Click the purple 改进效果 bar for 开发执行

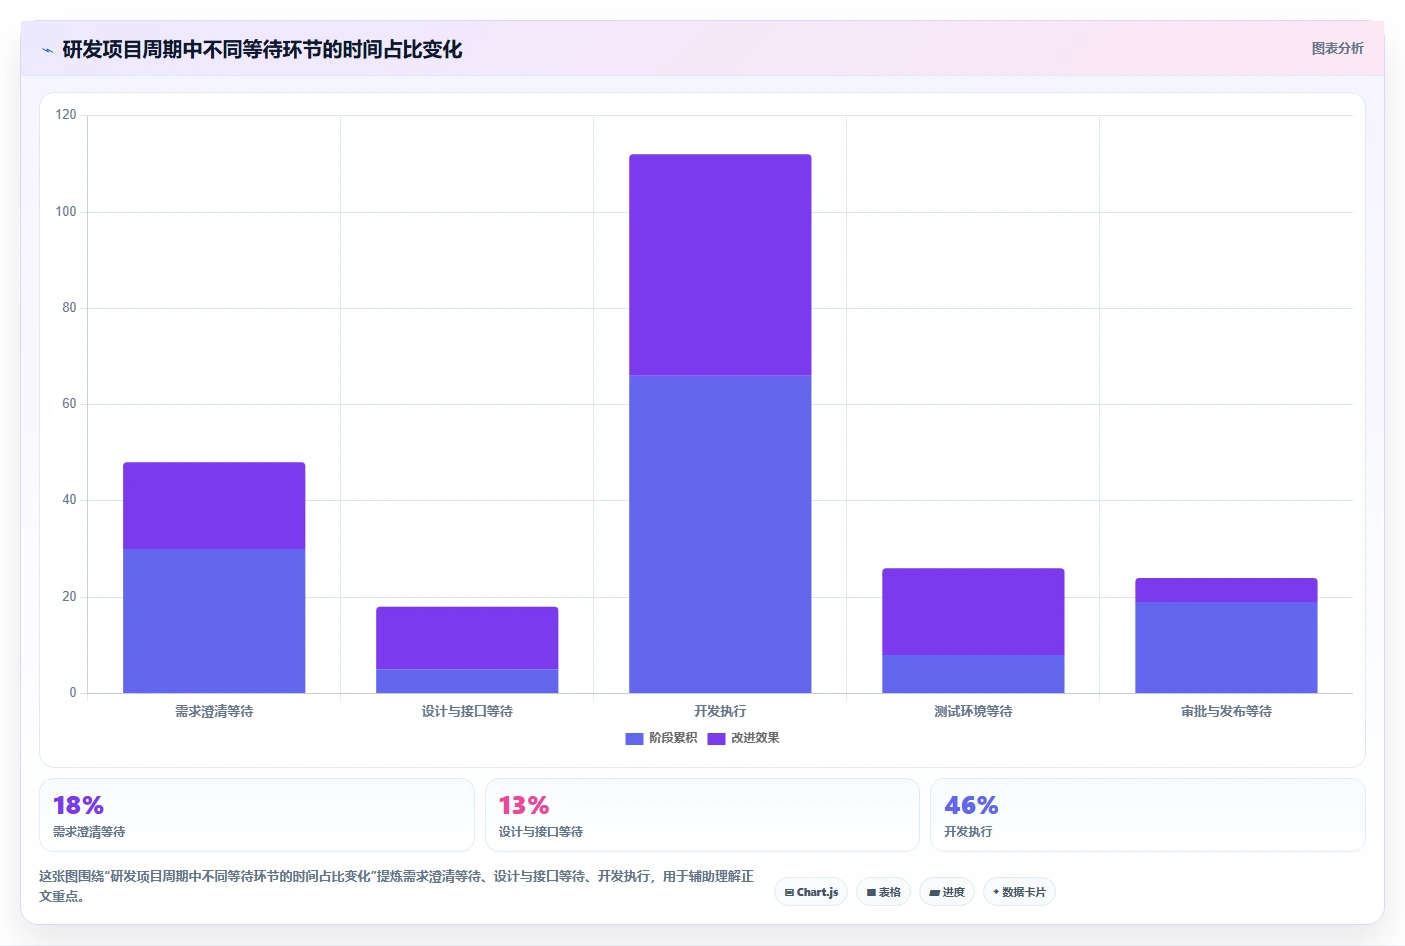(720, 265)
